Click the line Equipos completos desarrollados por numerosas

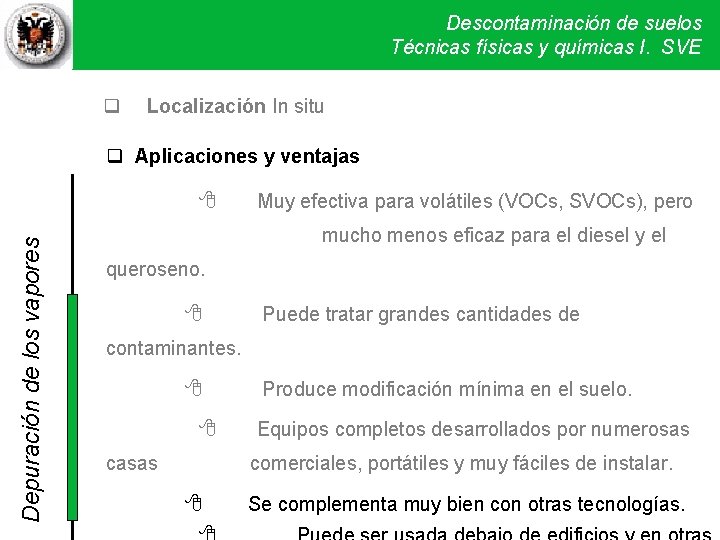[x=473, y=430]
